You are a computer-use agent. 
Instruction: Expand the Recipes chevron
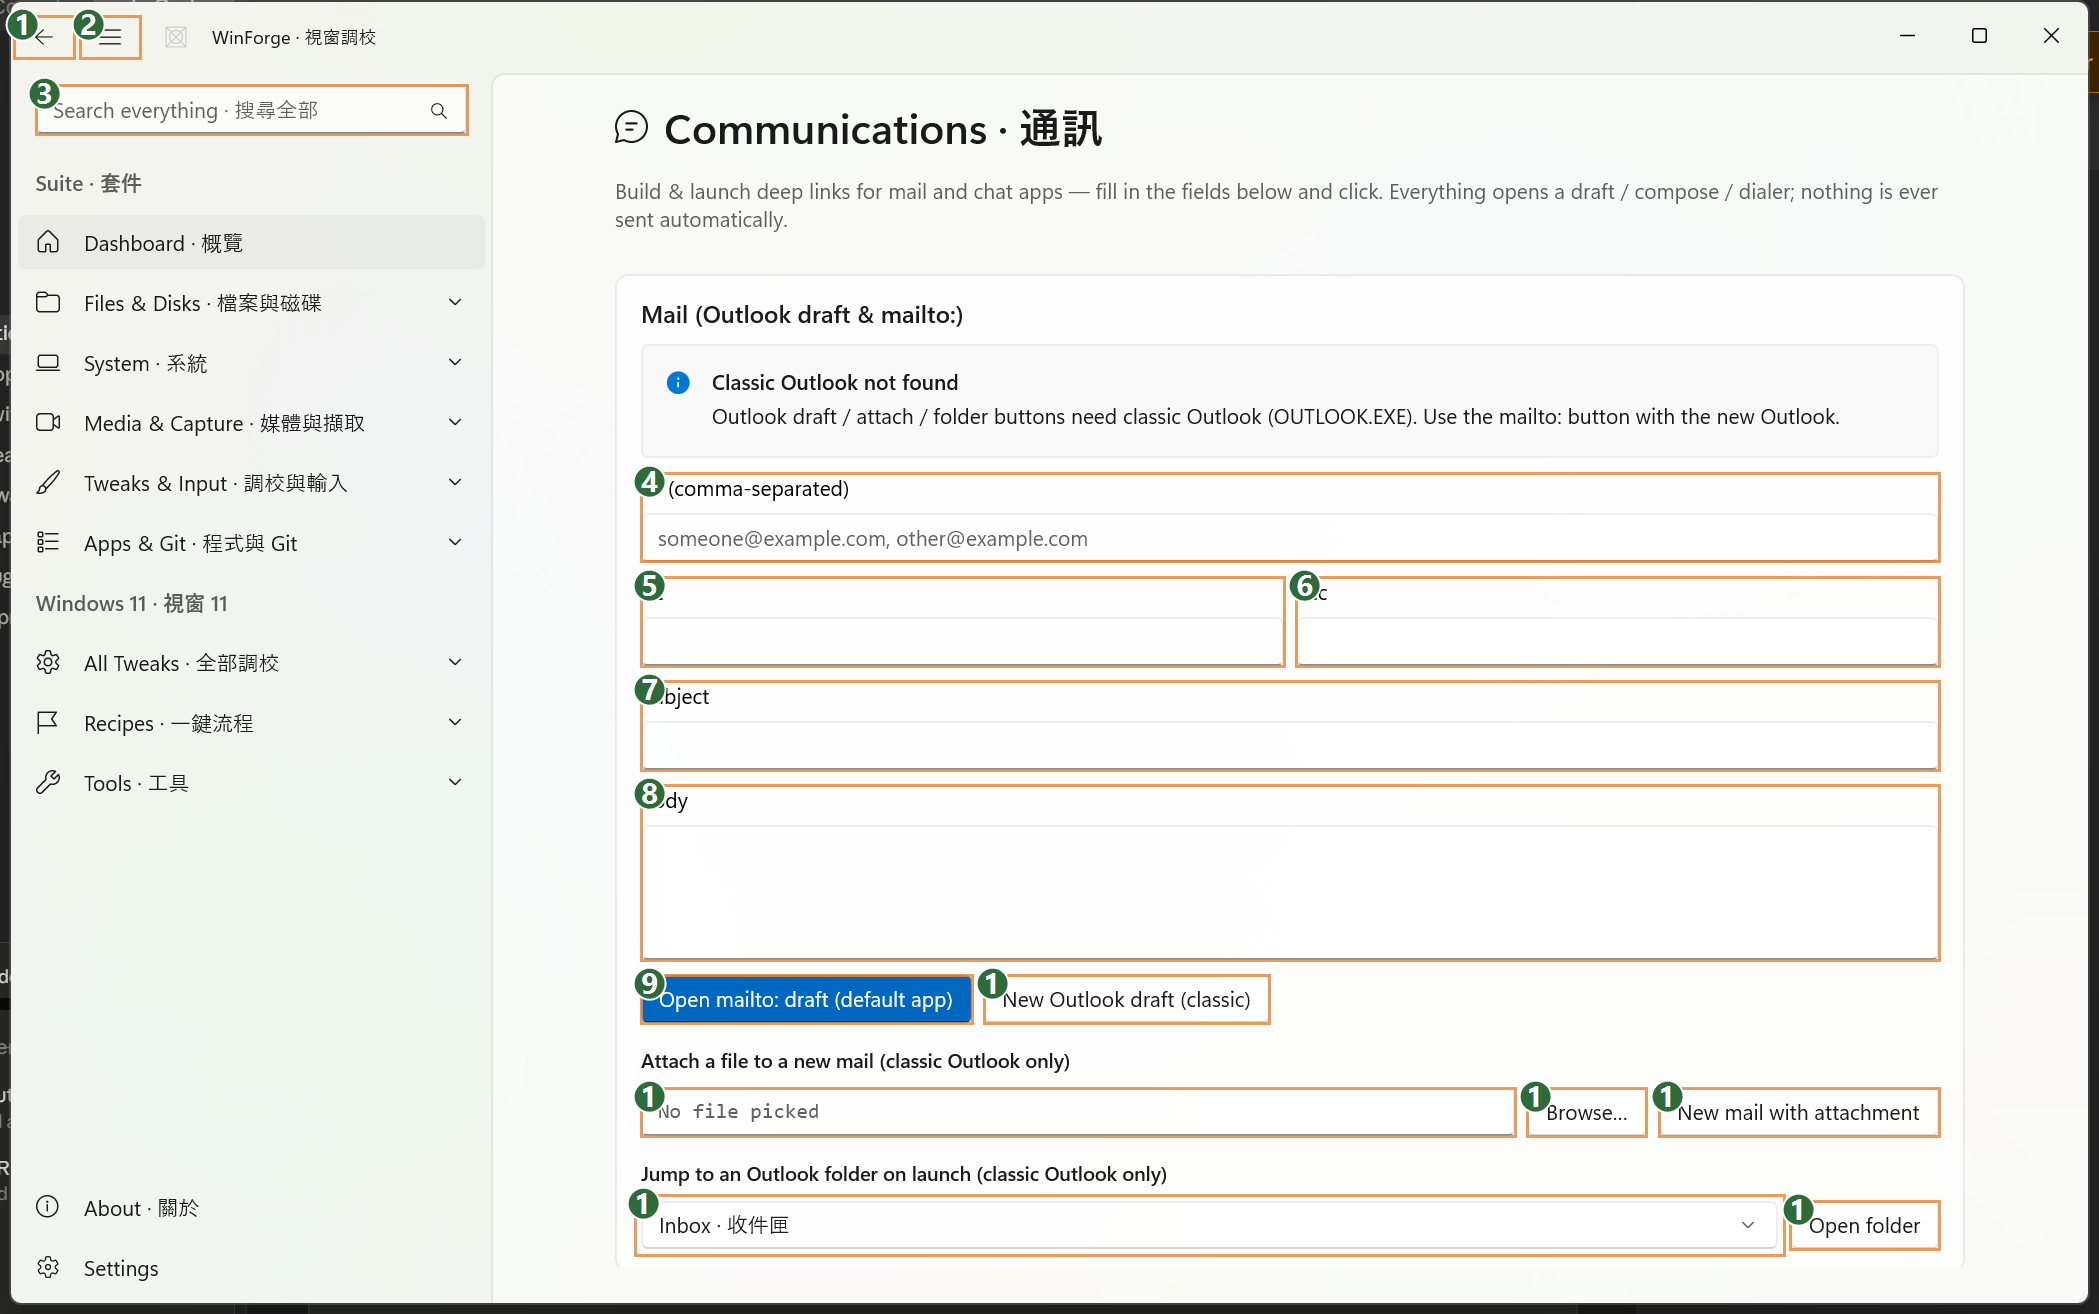tap(455, 723)
